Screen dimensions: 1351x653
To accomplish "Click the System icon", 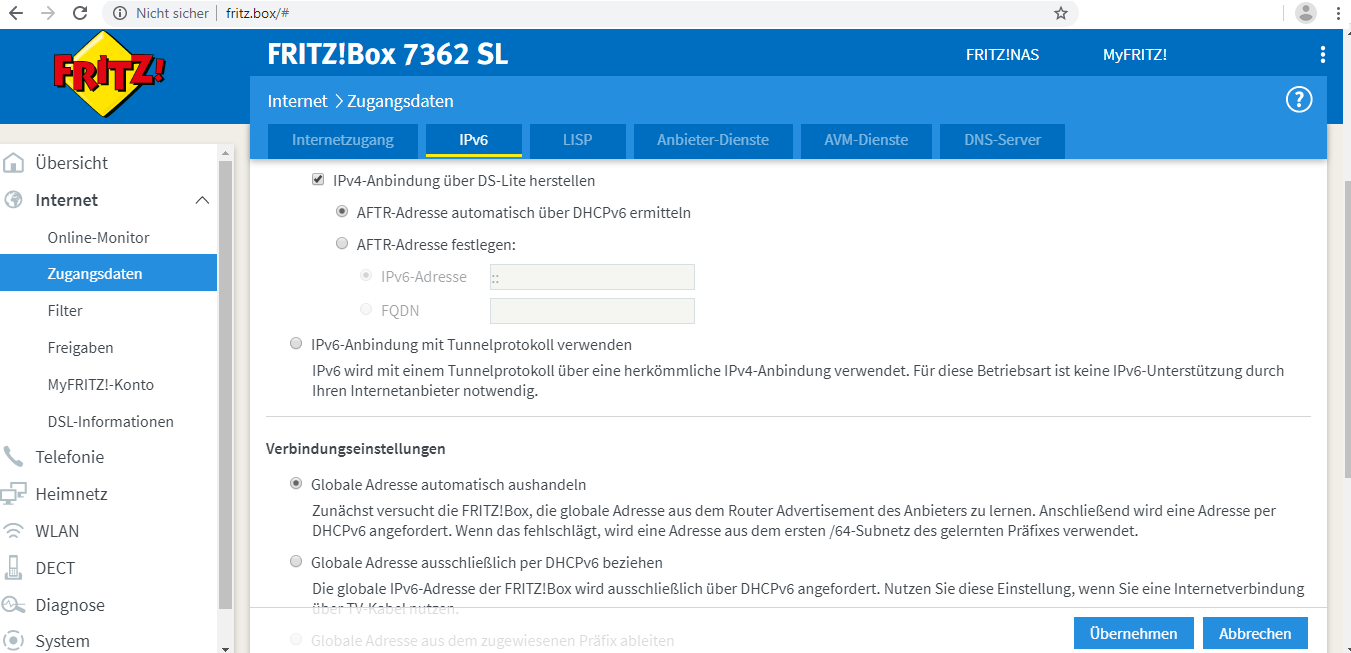I will (x=14, y=641).
